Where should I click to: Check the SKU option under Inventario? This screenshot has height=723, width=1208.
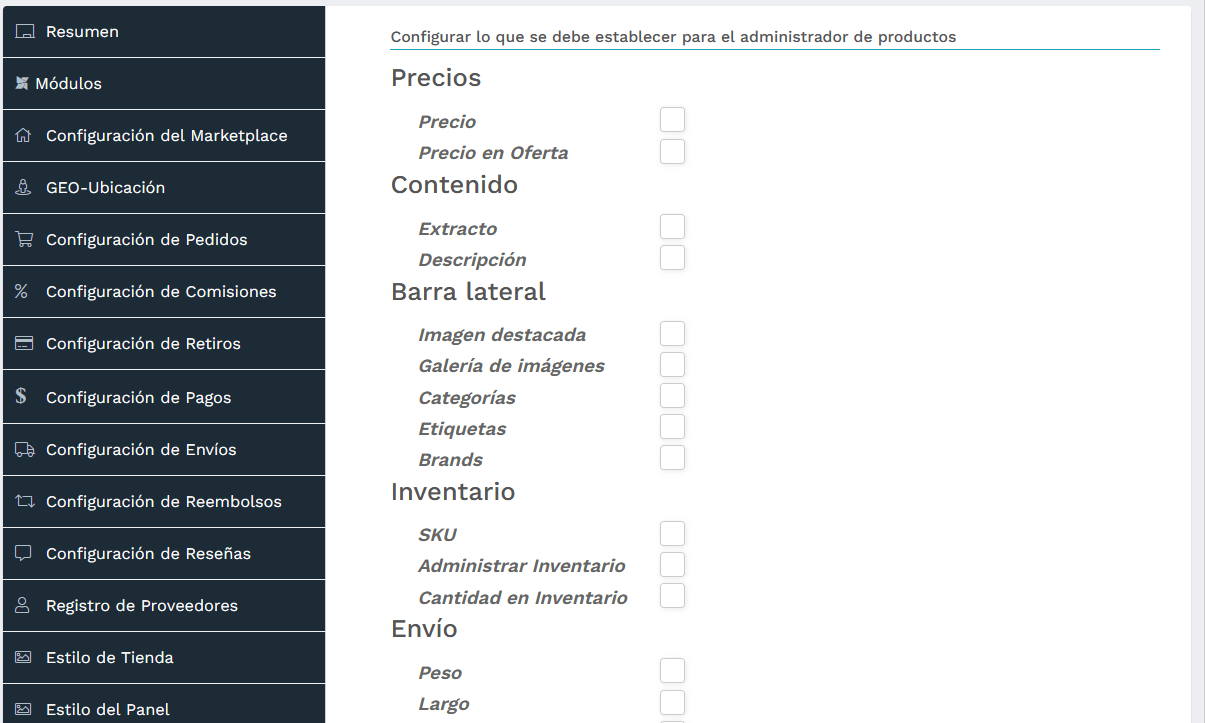[x=672, y=533]
